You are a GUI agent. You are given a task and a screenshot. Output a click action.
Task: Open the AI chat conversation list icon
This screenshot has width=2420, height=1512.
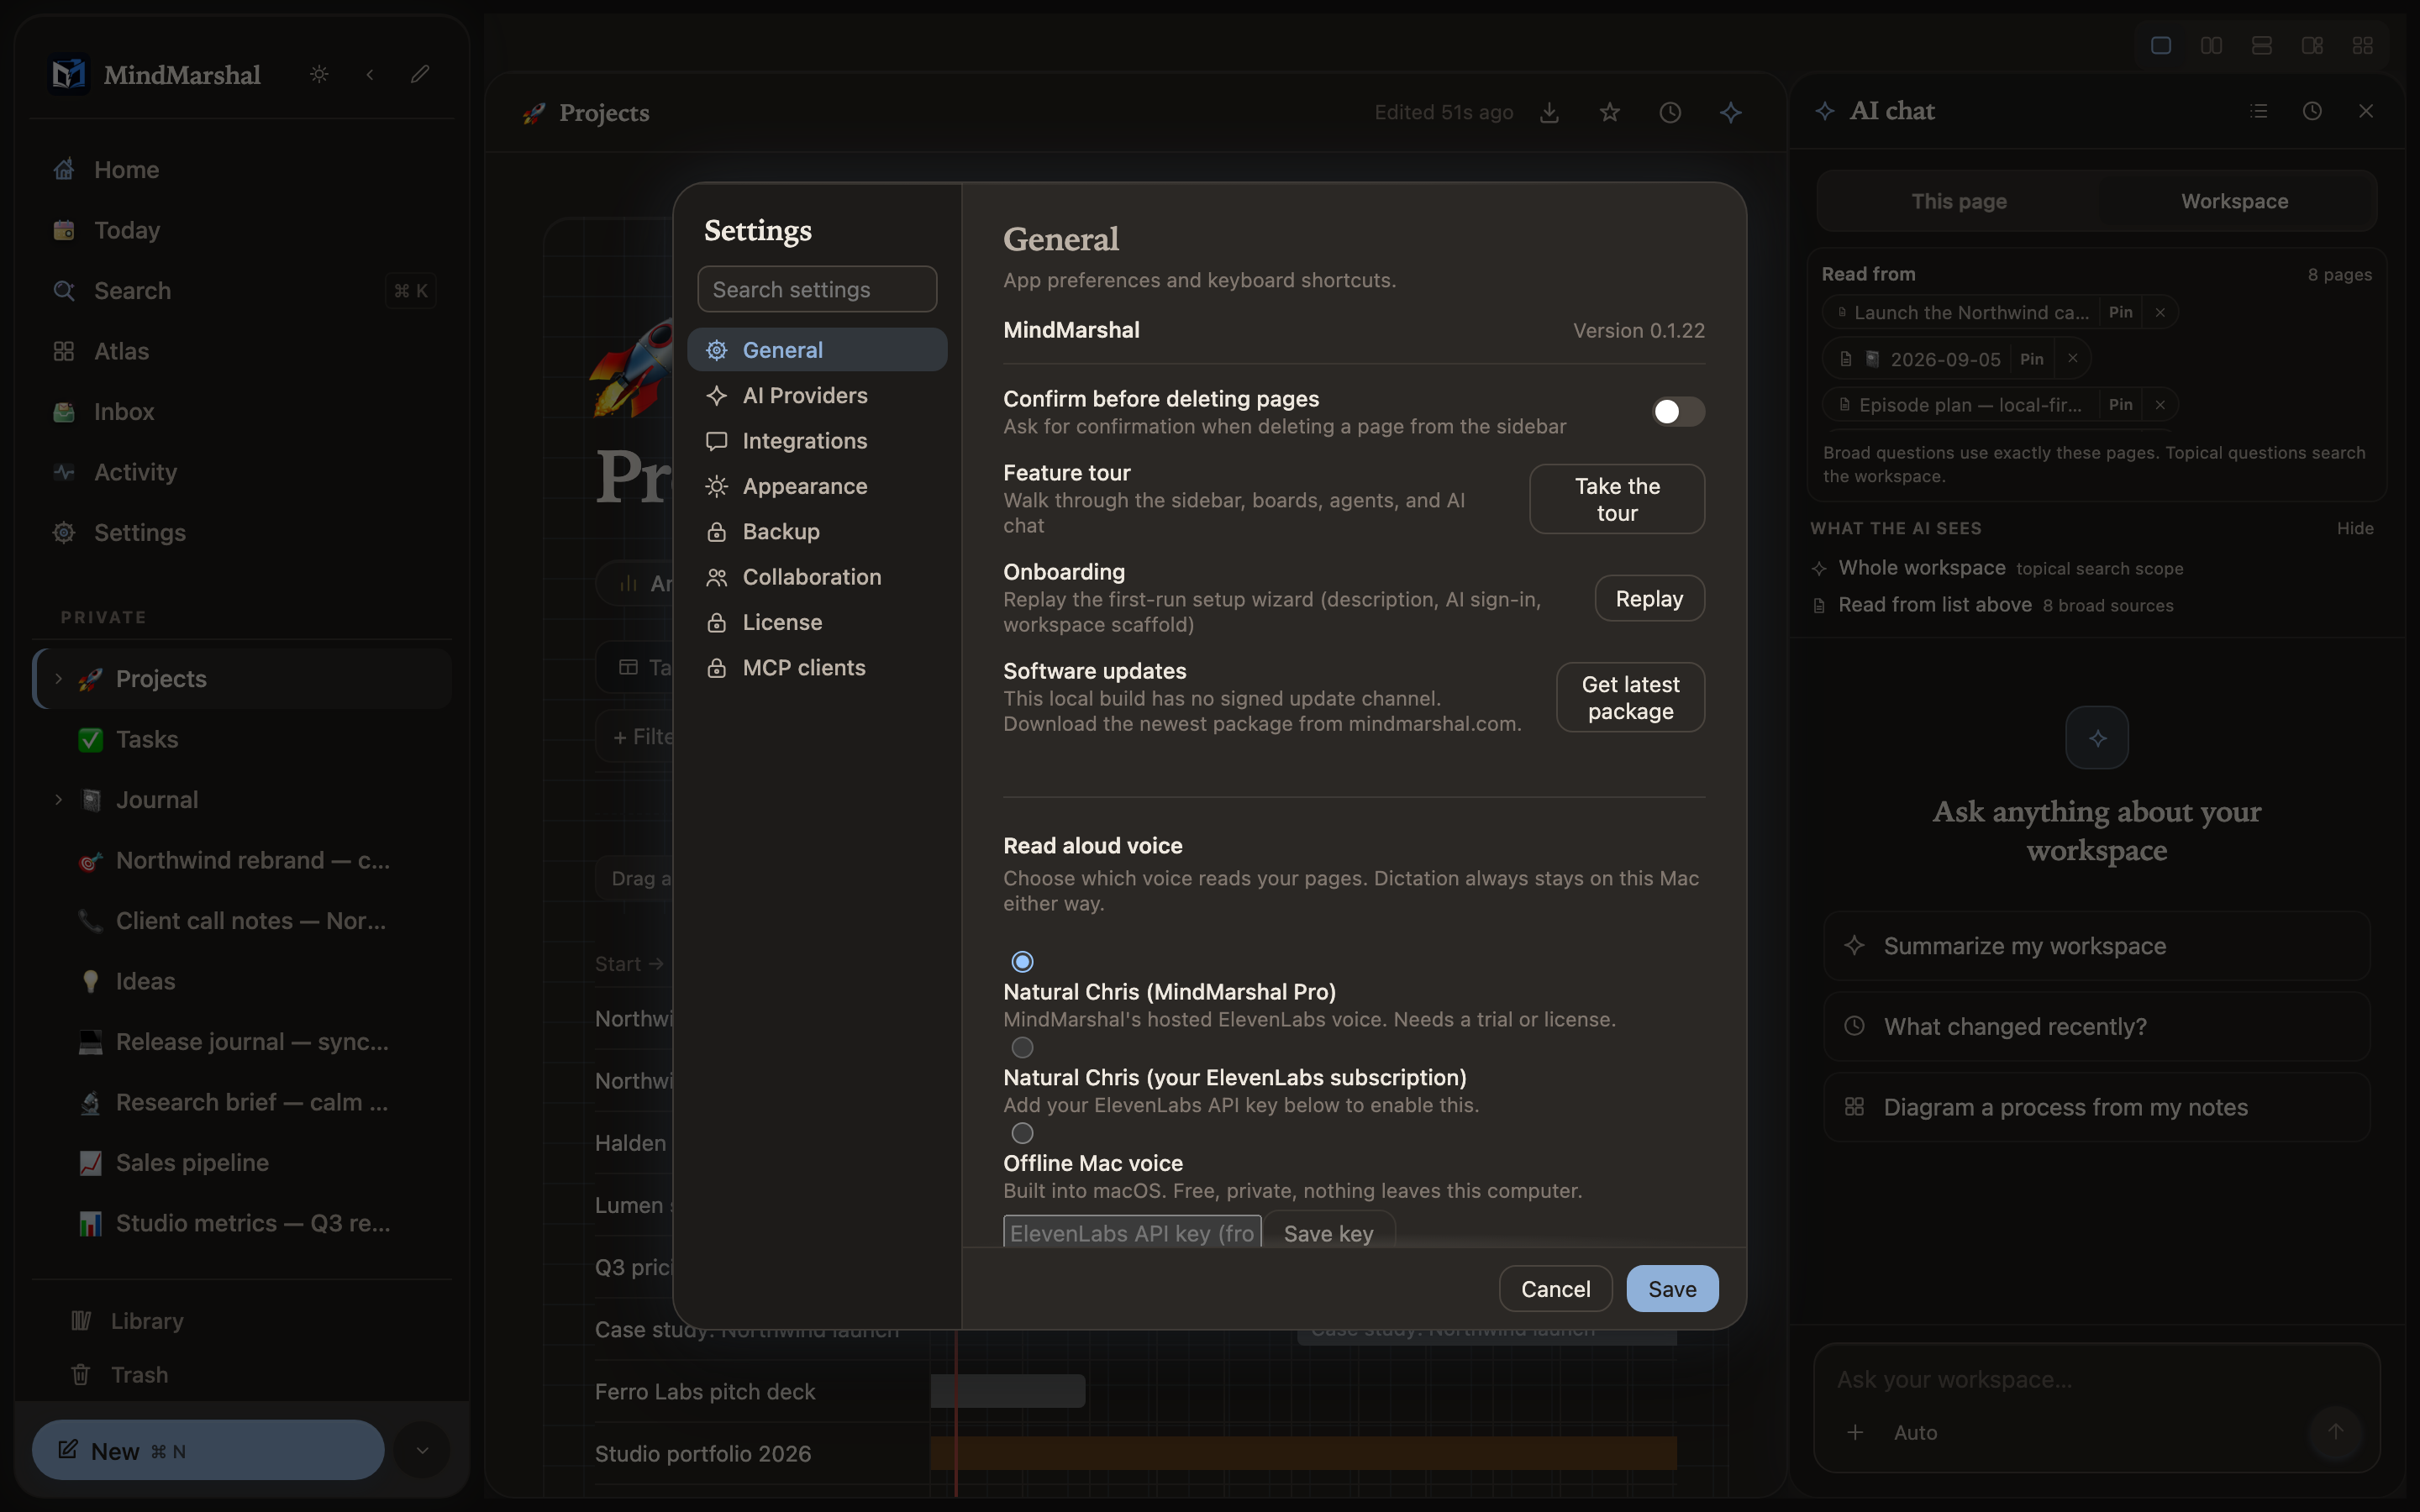coord(2258,111)
